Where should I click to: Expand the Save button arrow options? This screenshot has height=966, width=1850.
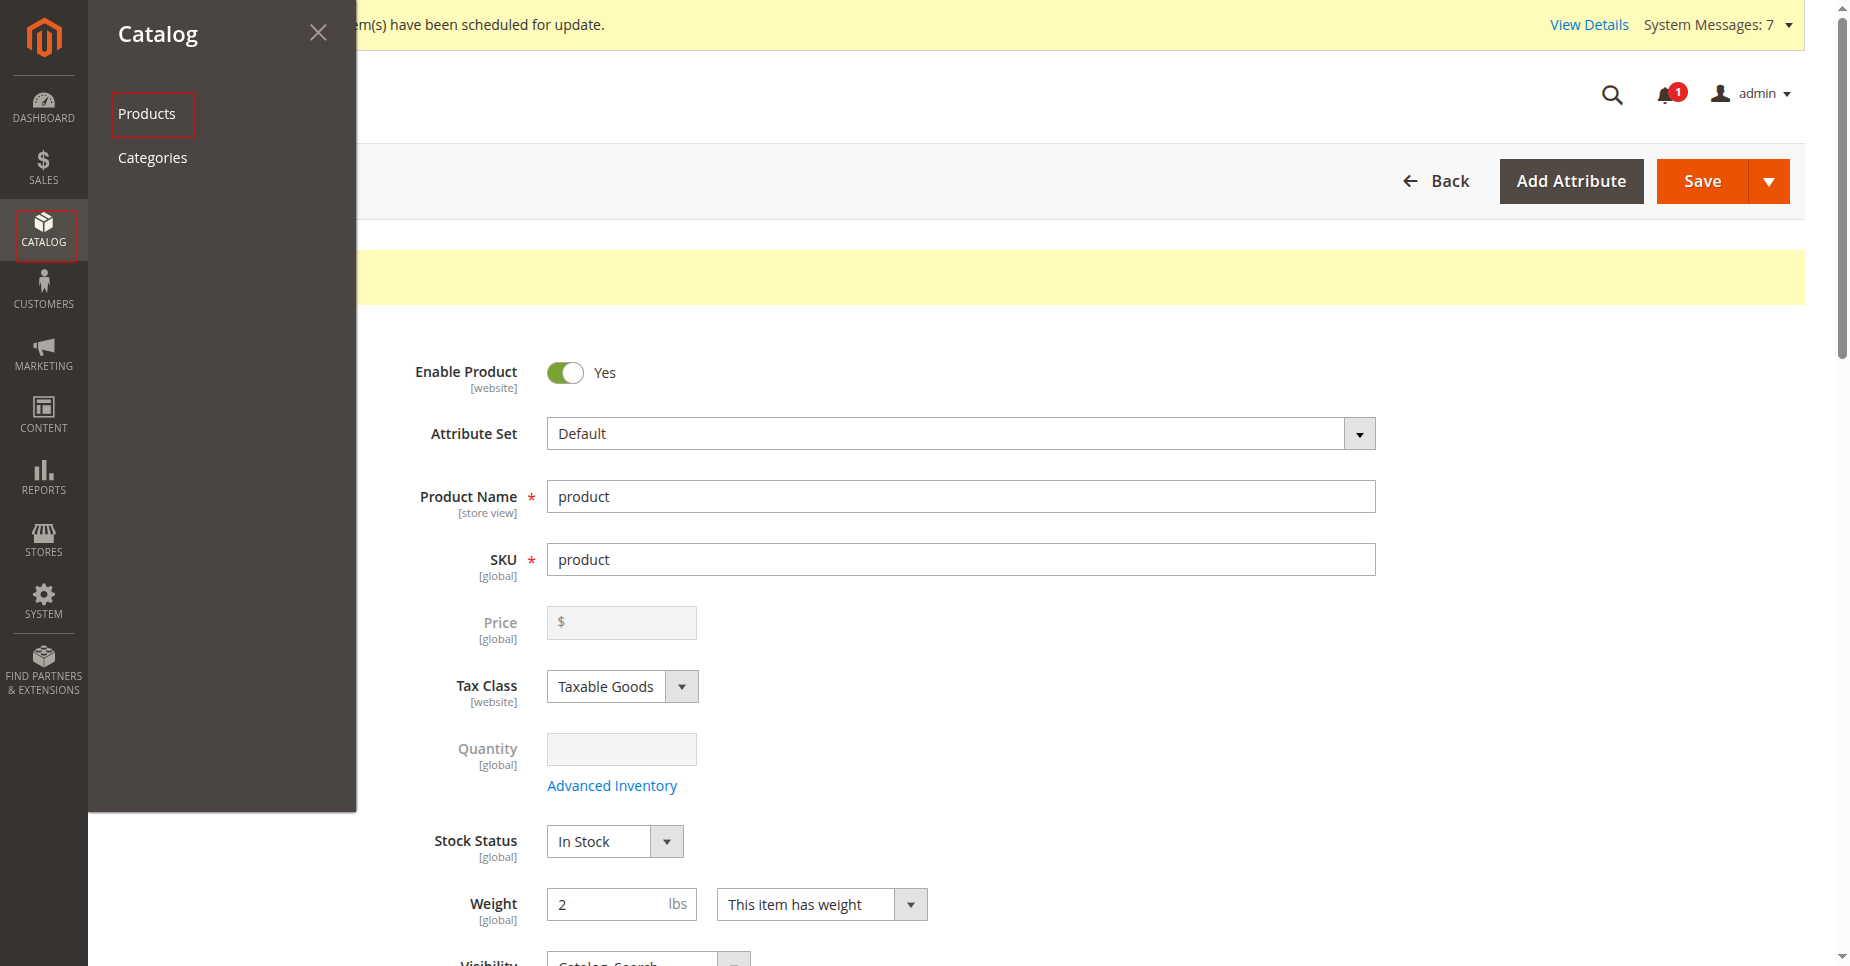(x=1769, y=182)
